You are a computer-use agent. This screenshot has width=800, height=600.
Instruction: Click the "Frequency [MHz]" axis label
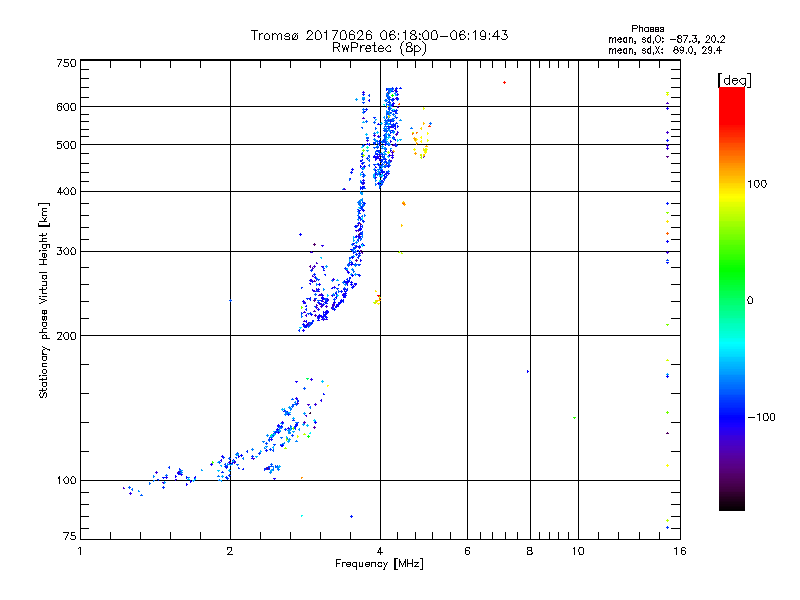point(379,564)
